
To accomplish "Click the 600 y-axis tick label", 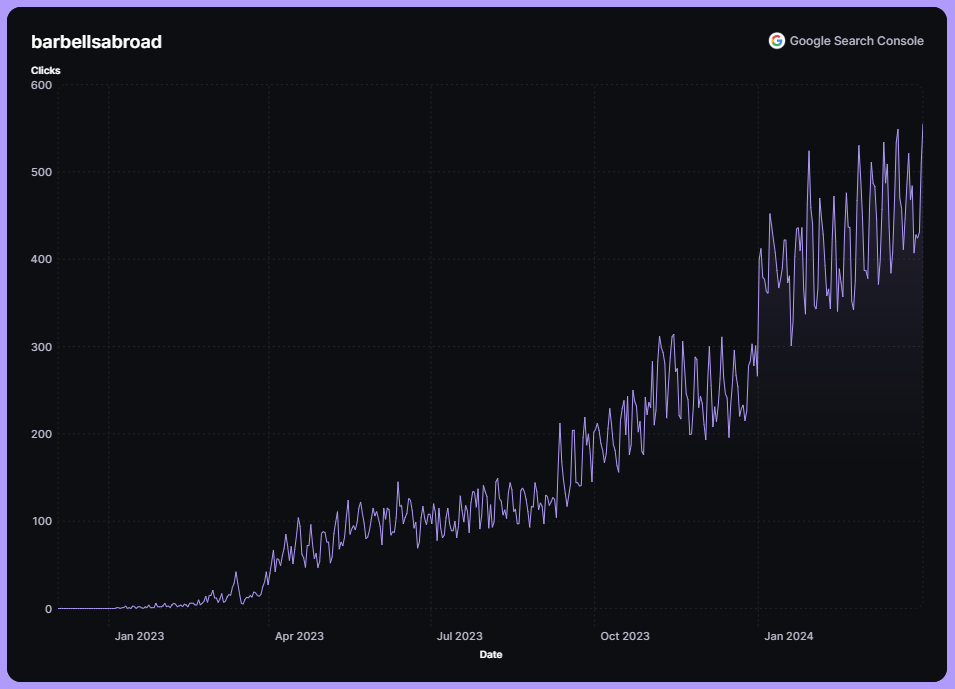I will click(x=41, y=85).
